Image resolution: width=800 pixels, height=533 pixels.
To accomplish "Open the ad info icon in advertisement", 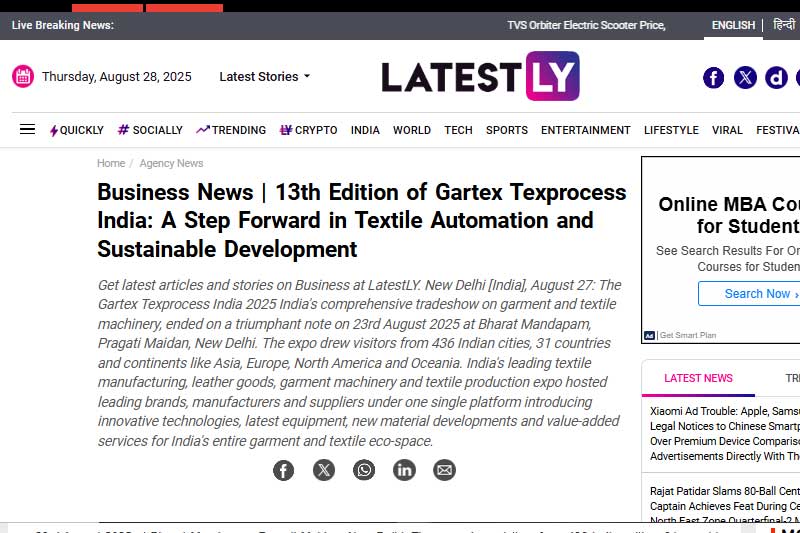I will (649, 336).
